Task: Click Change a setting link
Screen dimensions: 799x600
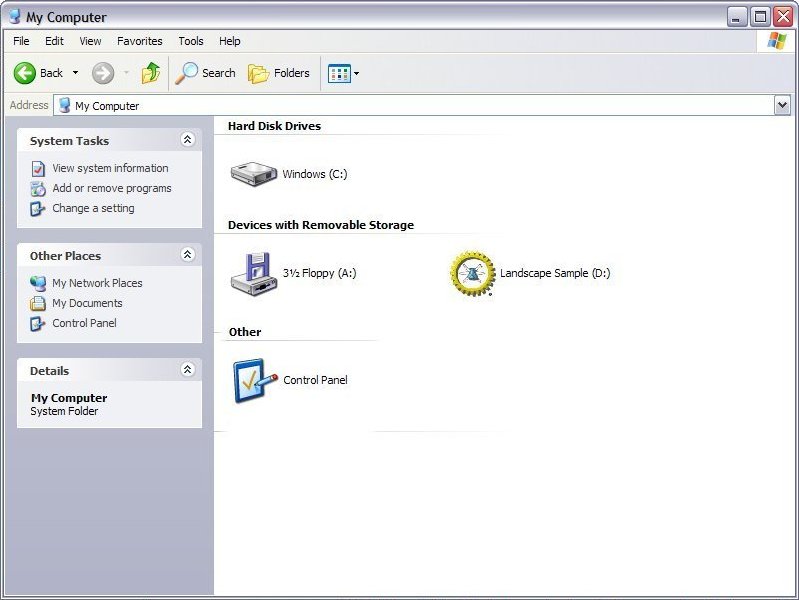Action: pyautogui.click(x=93, y=208)
